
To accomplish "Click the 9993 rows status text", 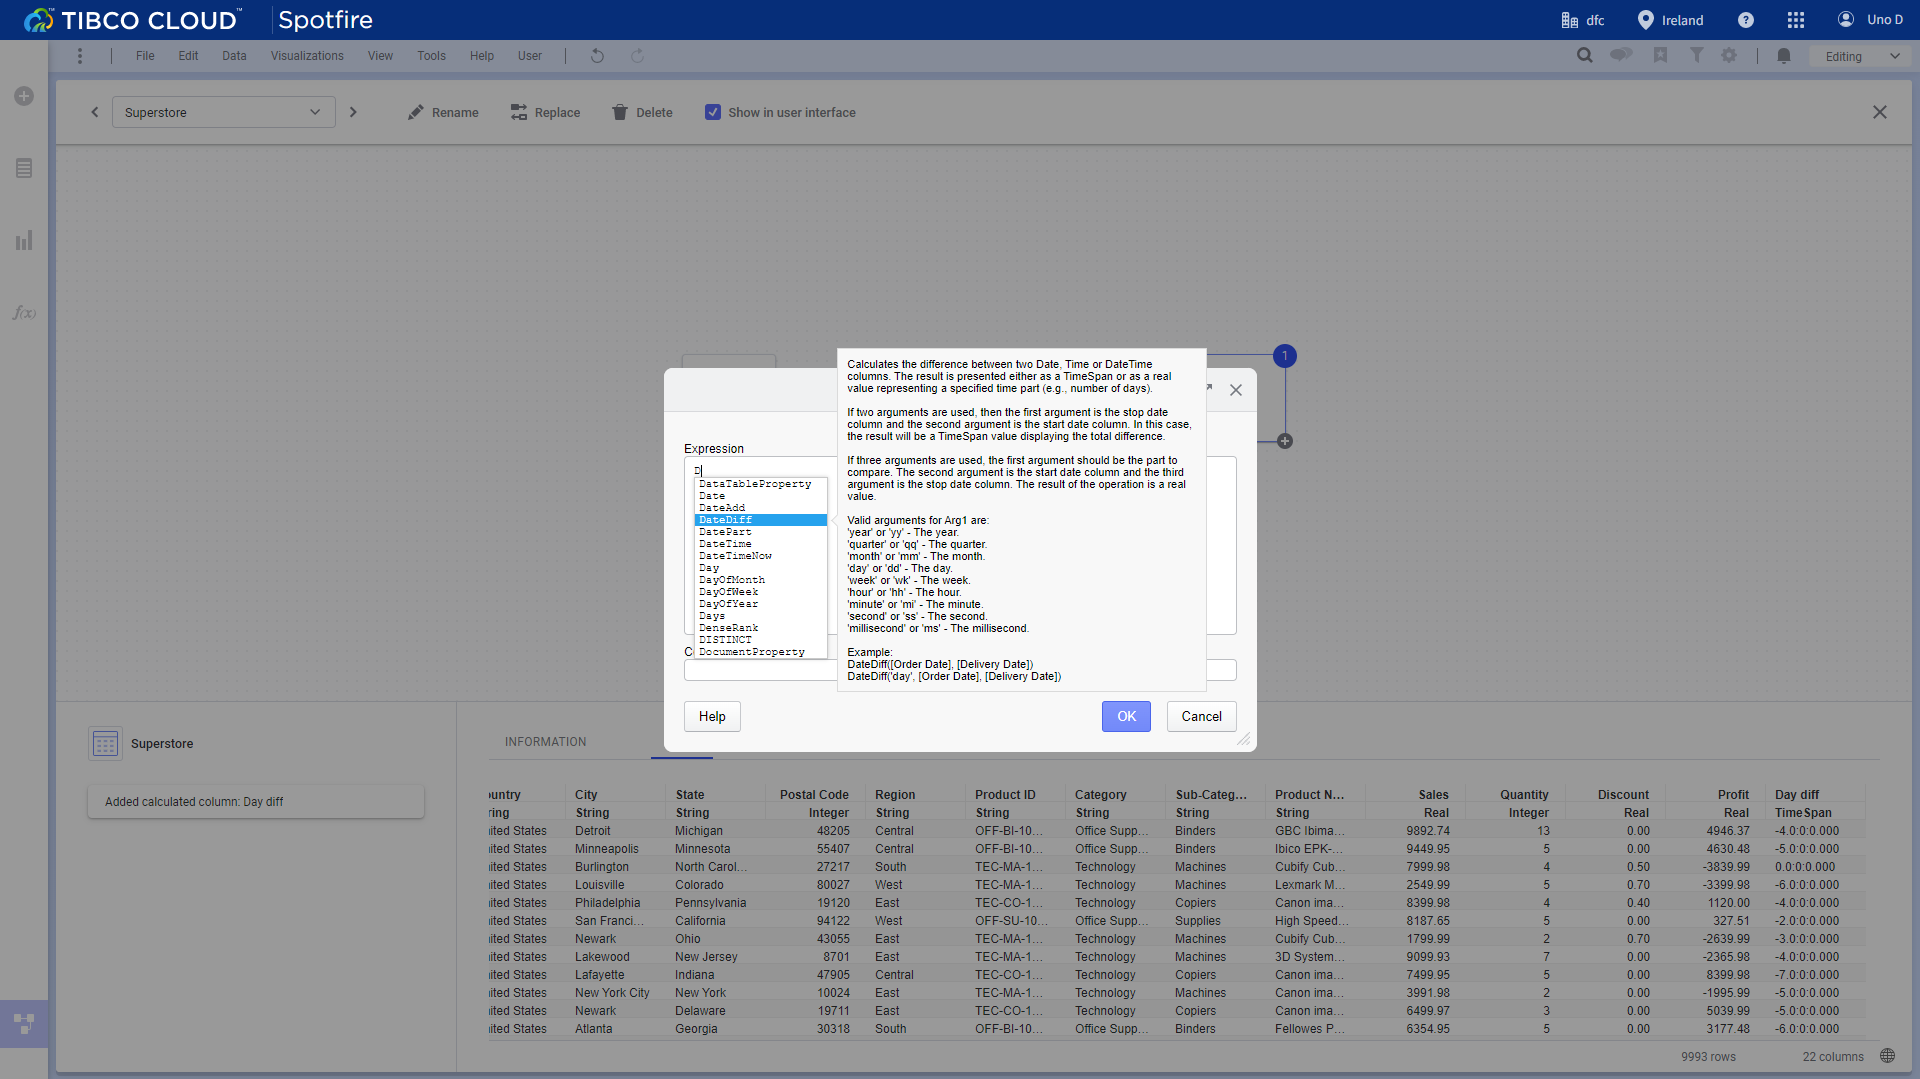I will [1708, 1057].
